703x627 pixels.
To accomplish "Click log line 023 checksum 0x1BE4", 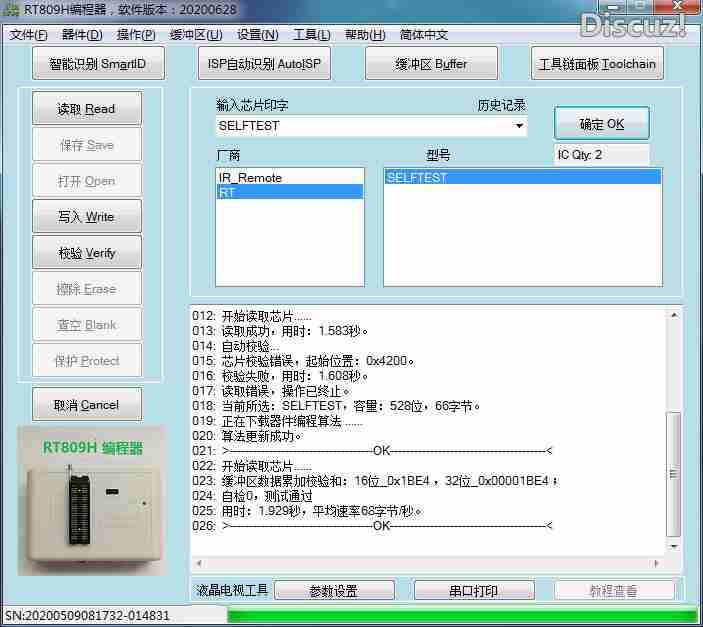I will 375,481.
